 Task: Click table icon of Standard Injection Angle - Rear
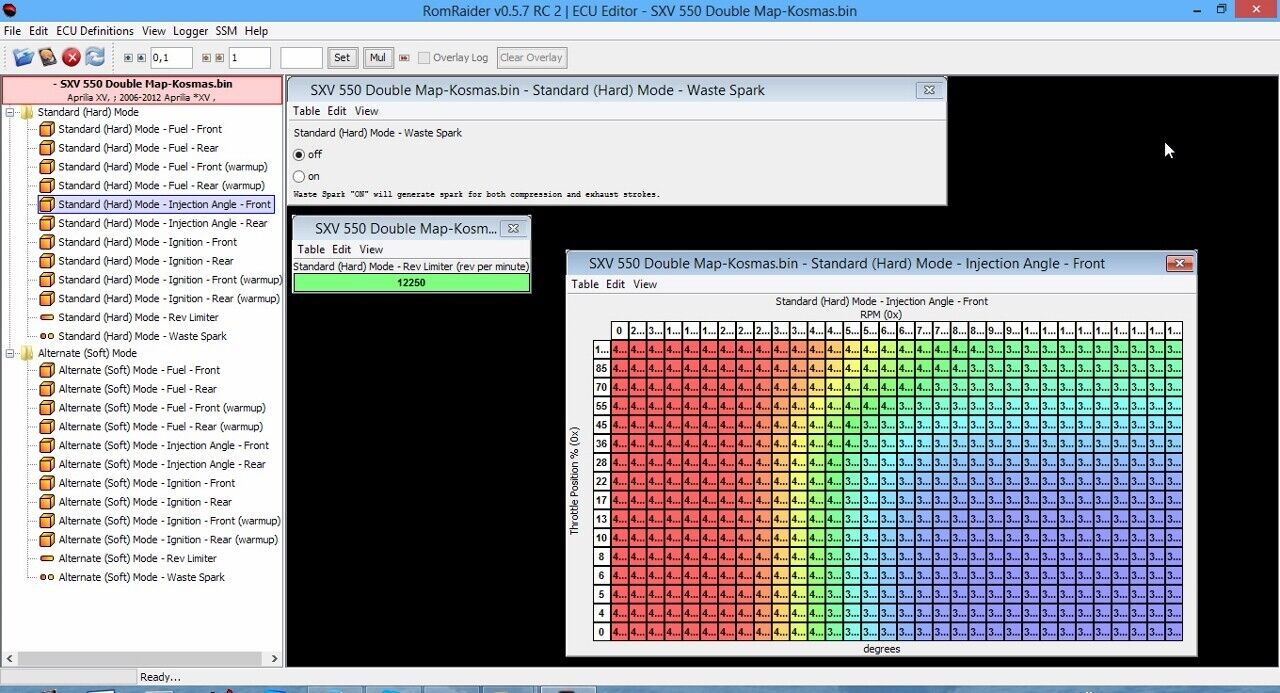[47, 223]
